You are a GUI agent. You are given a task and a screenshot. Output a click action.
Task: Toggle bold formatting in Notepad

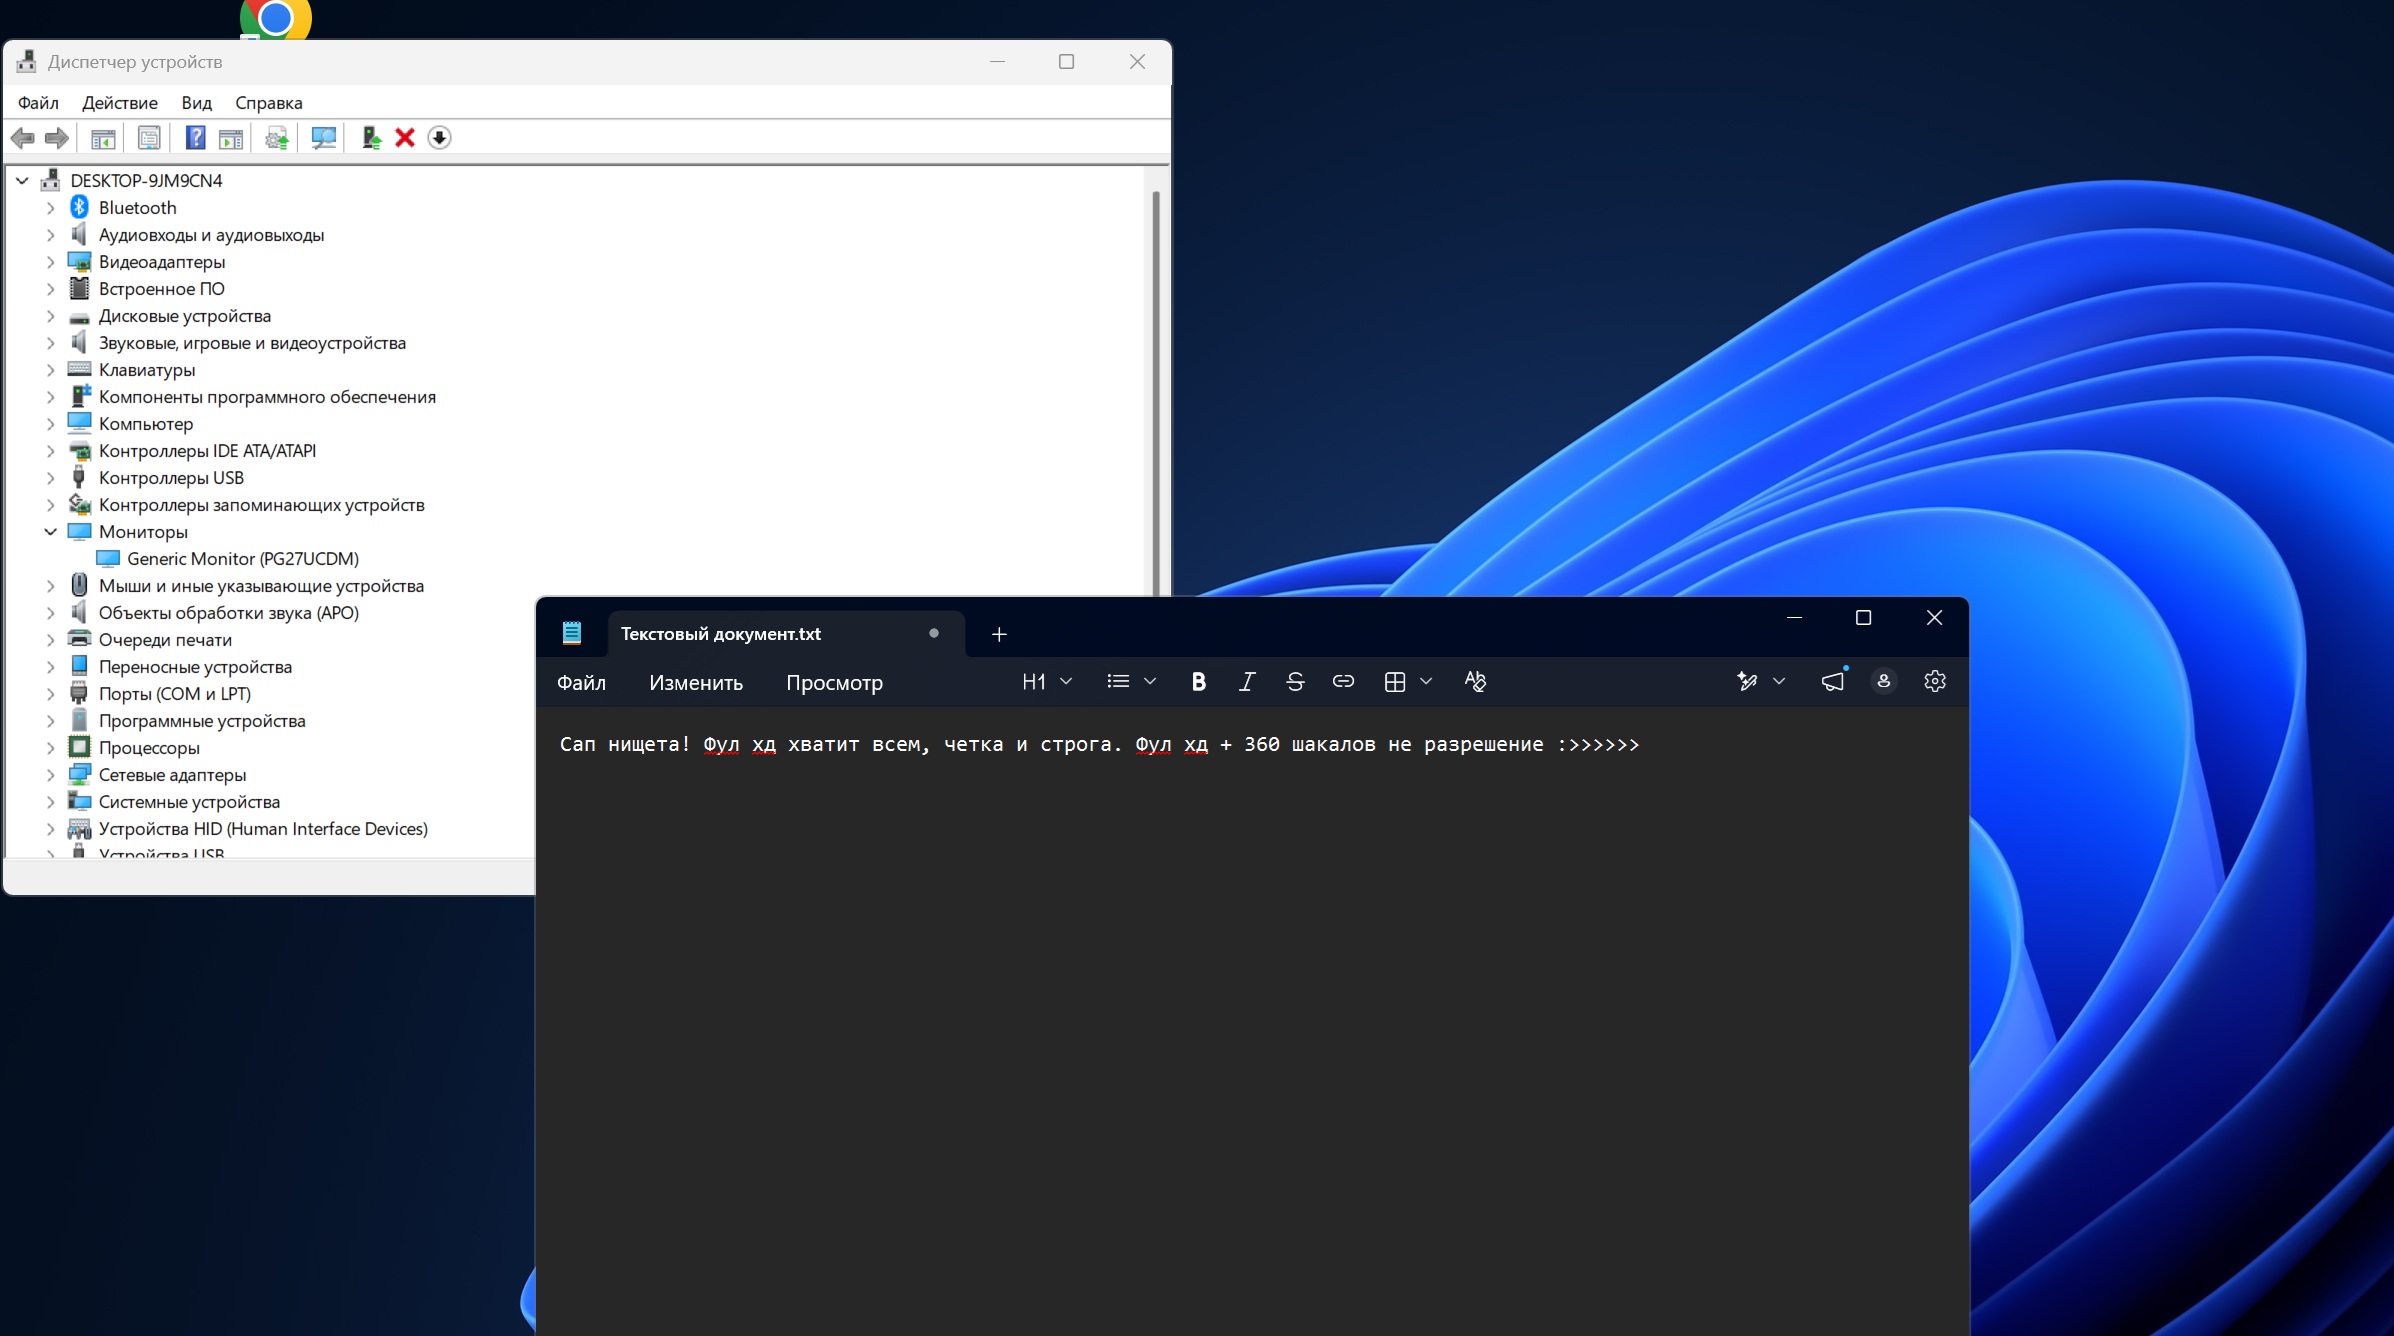1198,682
